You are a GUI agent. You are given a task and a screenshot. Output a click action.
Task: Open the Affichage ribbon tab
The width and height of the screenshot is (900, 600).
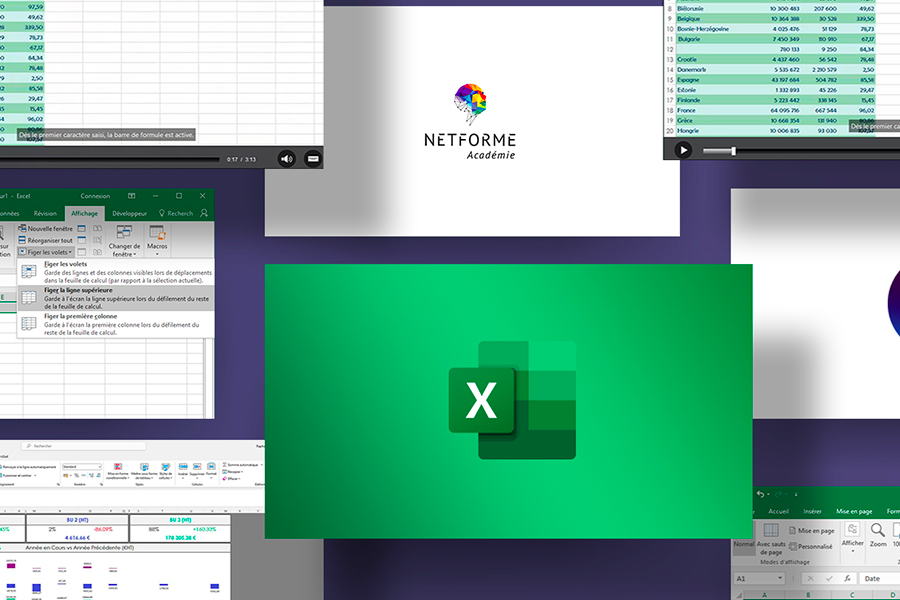pyautogui.click(x=84, y=213)
